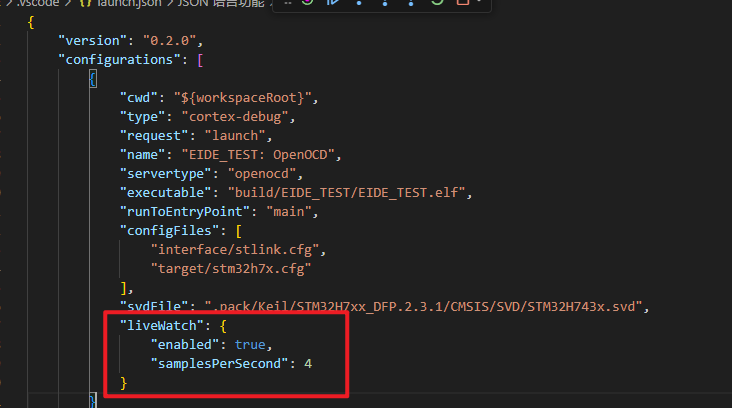Click the "enabled" key

(185, 345)
